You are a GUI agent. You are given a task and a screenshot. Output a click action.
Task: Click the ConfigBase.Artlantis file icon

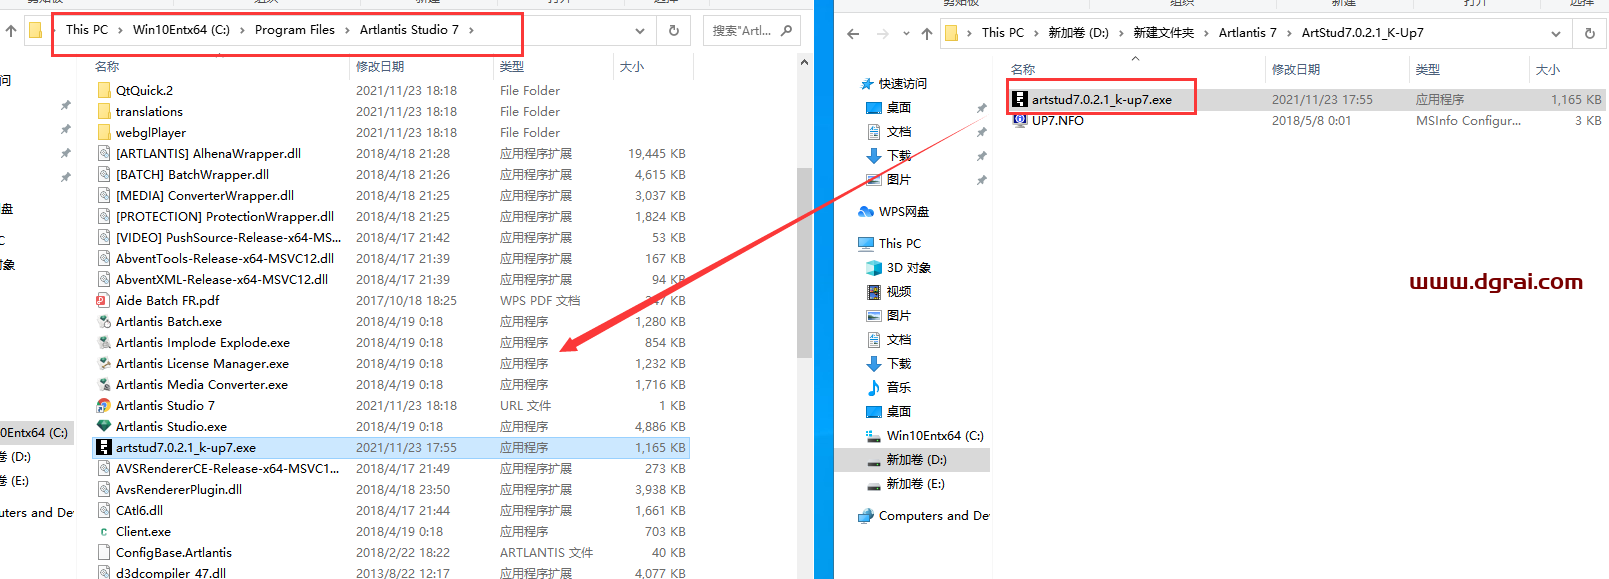click(103, 552)
